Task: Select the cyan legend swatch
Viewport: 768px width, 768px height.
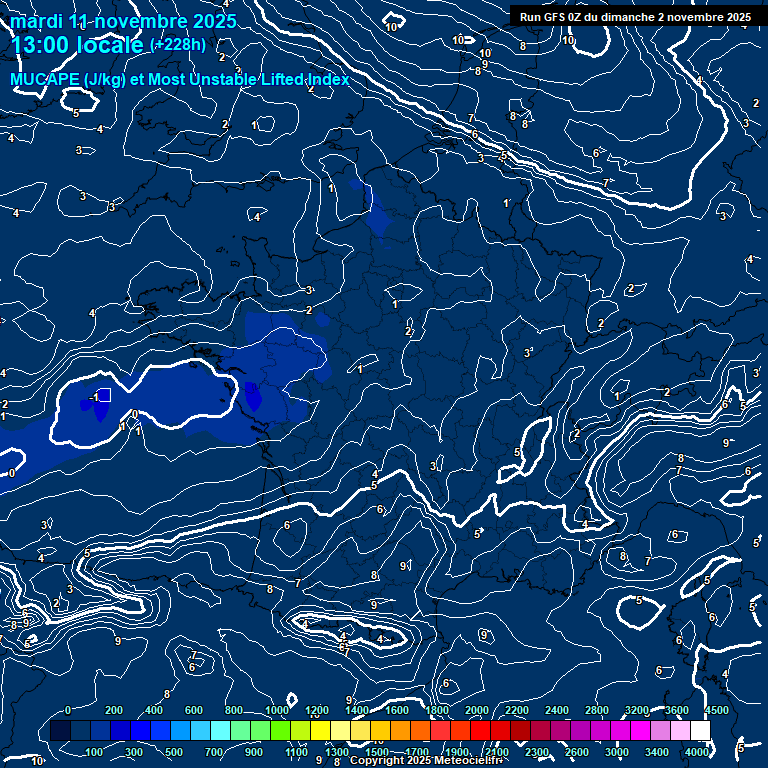Action: [x=220, y=731]
